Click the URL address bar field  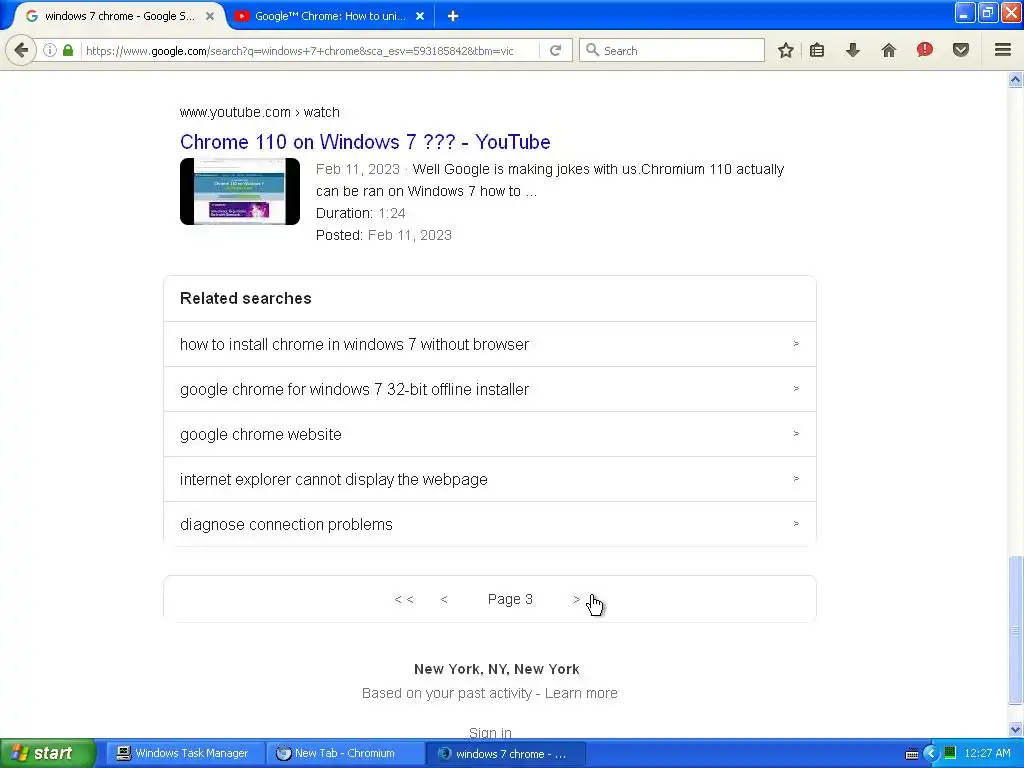pos(310,50)
